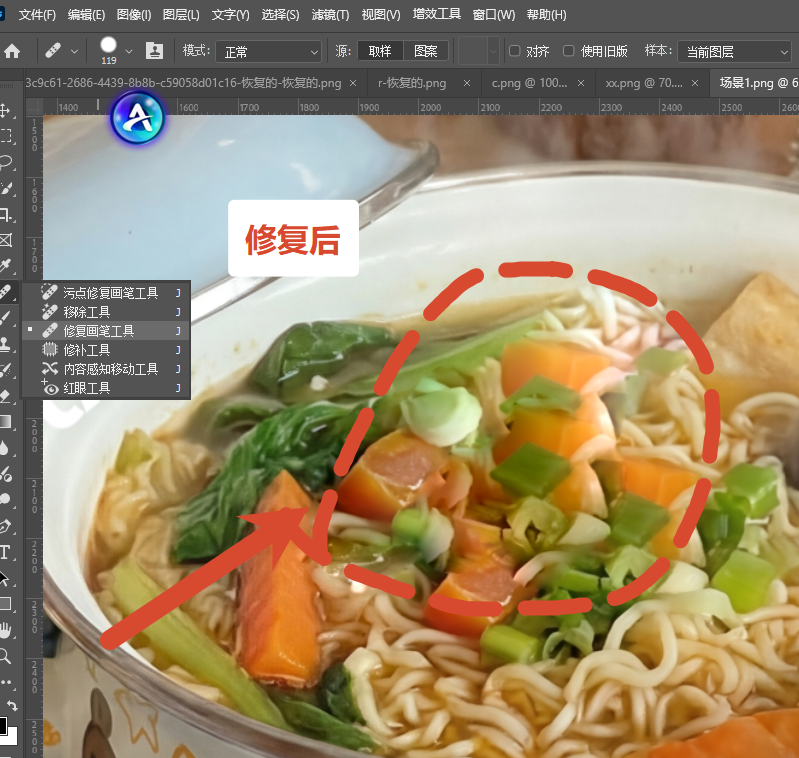Toggle the 使用旧版 (Use Legacy) checkbox
The image size is (799, 758).
pyautogui.click(x=569, y=51)
